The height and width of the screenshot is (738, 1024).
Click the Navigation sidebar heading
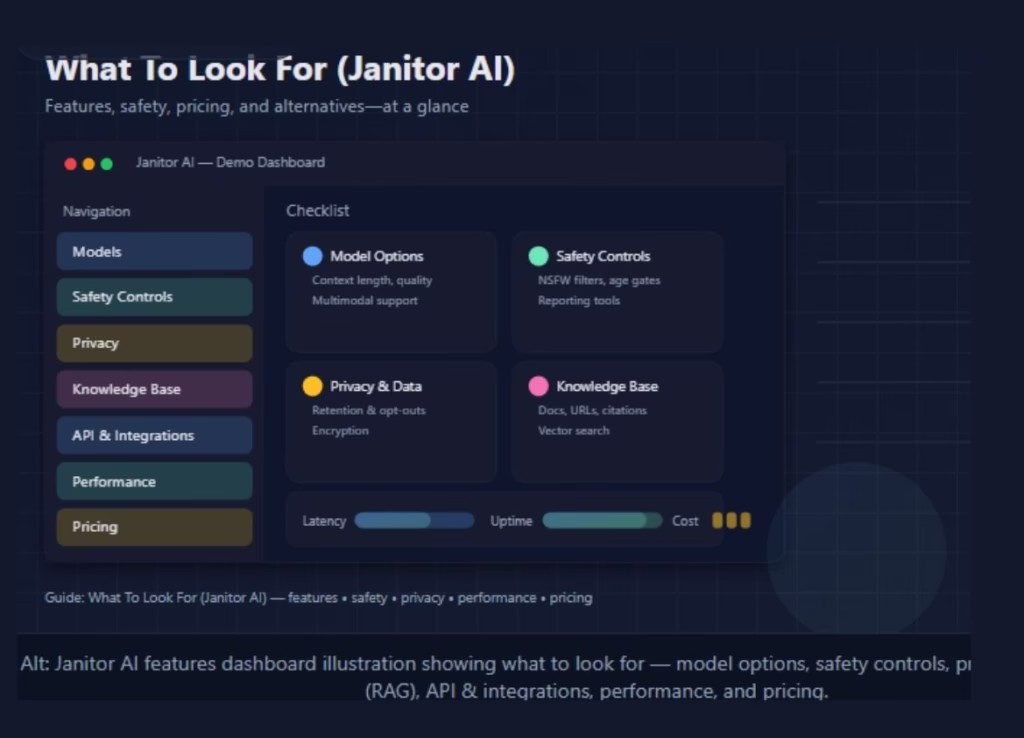[96, 211]
